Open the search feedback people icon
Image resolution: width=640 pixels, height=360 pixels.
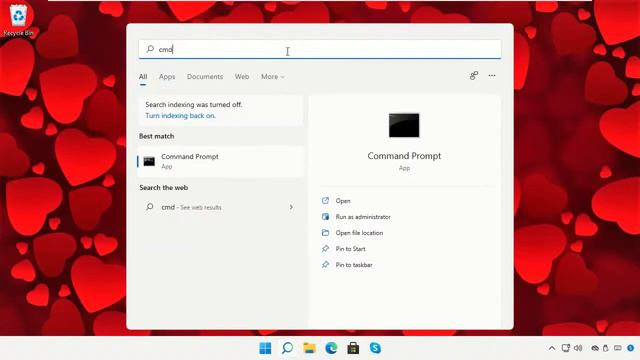473,76
